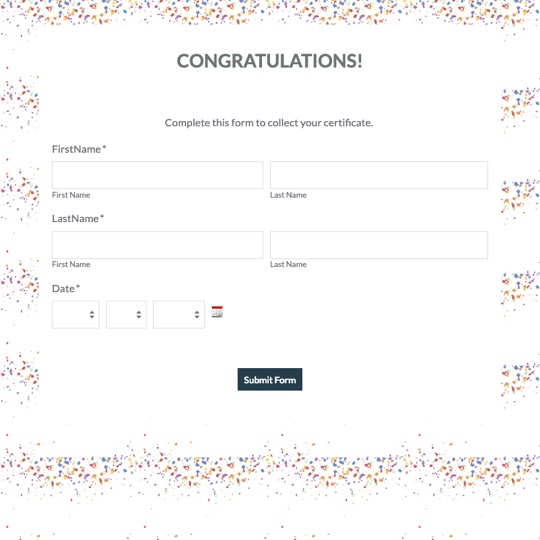Click 'First Name' sublabel in FirstName section

(x=71, y=195)
